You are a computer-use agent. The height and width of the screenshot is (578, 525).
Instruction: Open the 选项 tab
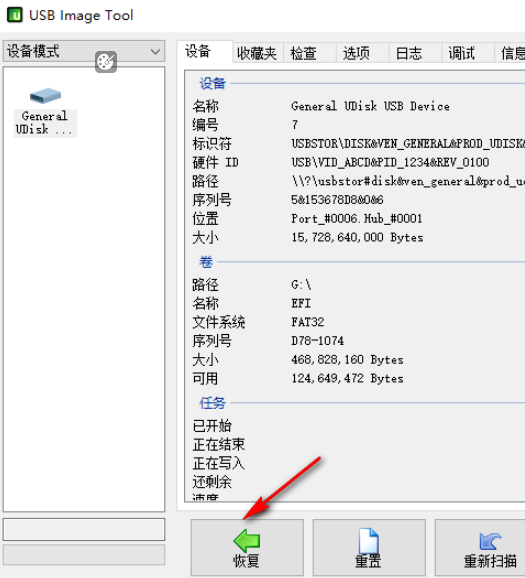pos(356,53)
